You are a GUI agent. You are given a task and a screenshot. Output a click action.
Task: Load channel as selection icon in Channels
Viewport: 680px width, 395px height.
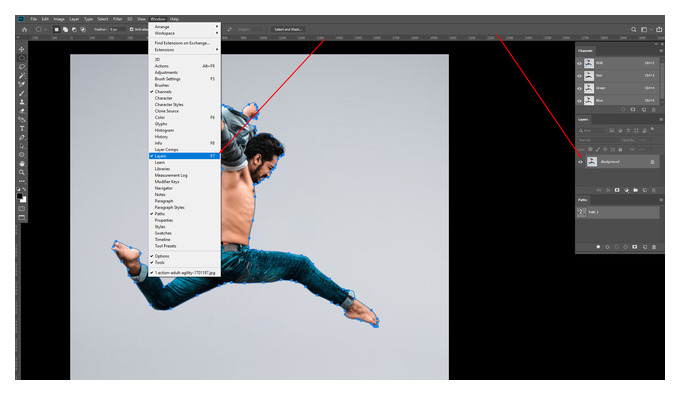(x=623, y=110)
